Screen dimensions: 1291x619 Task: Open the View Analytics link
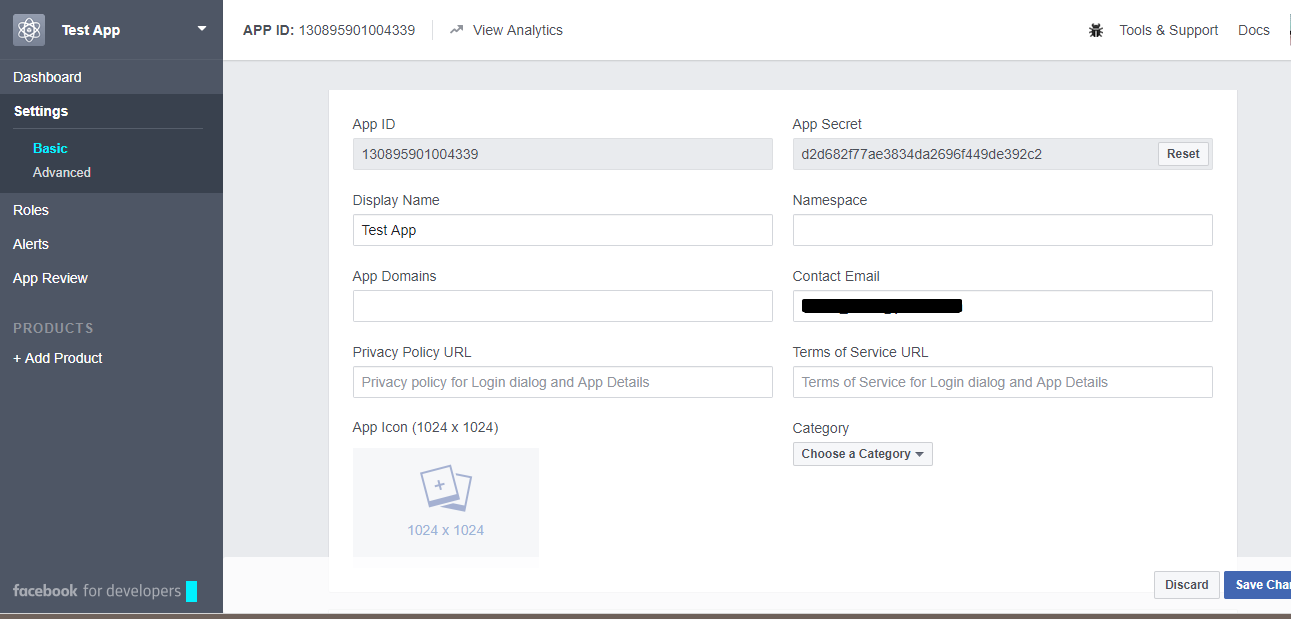coord(517,30)
